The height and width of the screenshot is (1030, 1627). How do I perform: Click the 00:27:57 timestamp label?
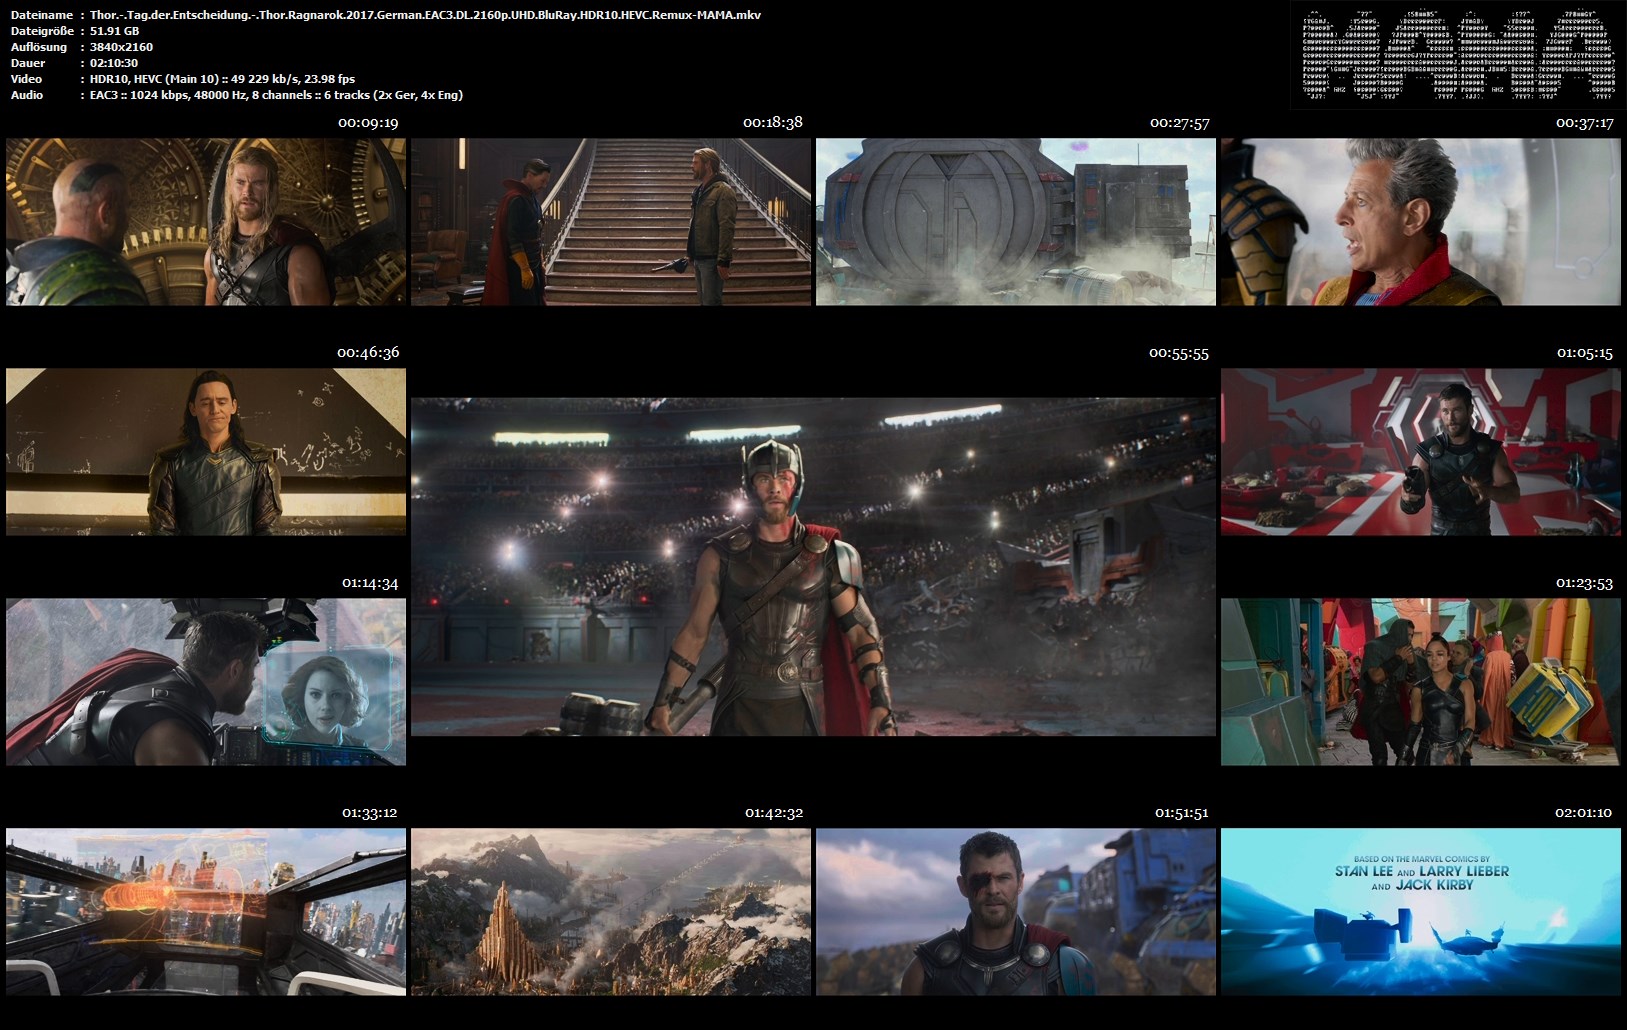1180,123
